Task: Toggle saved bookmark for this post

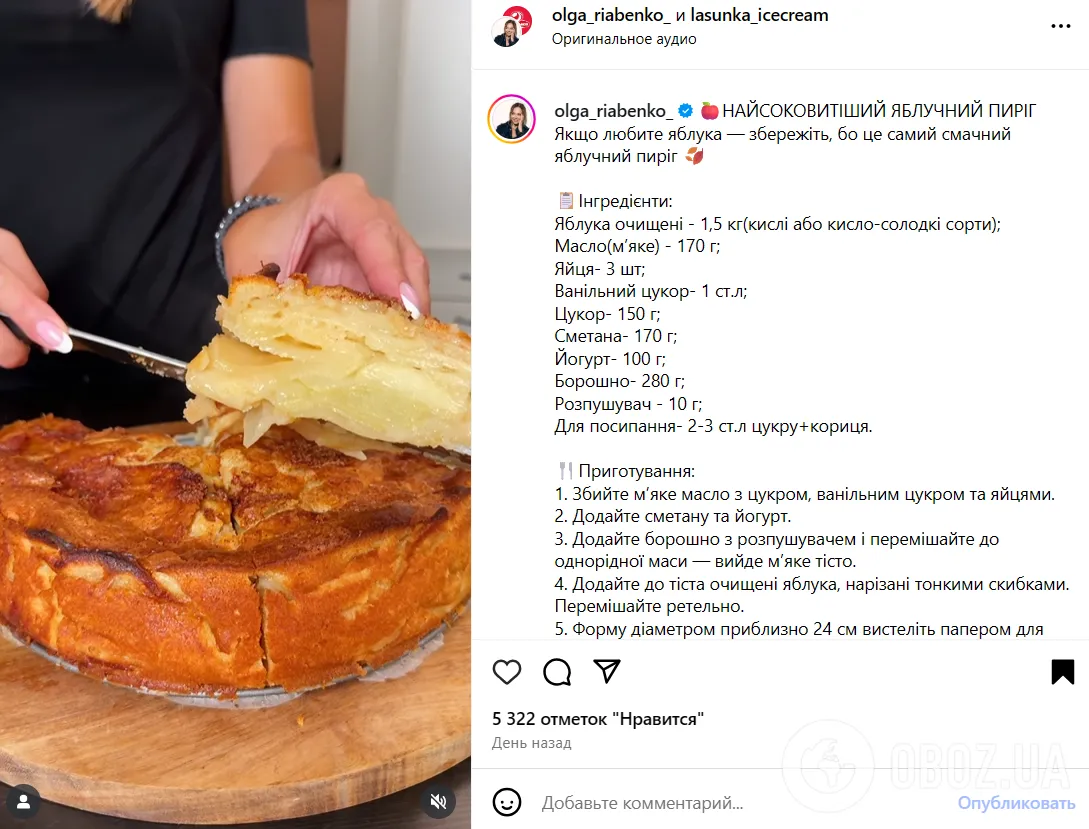Action: pyautogui.click(x=1063, y=672)
